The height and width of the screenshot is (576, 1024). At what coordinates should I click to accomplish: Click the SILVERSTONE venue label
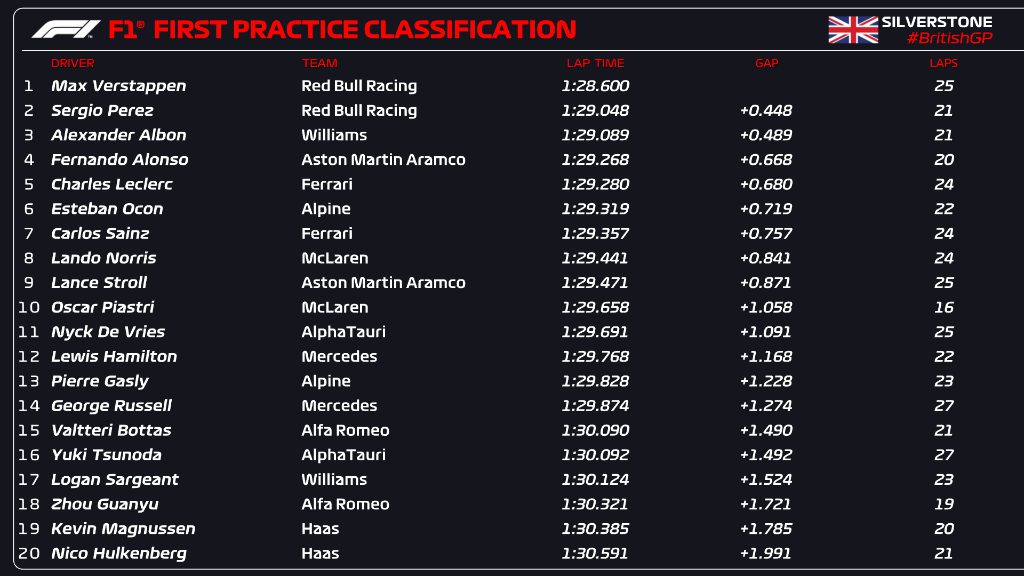click(x=936, y=22)
